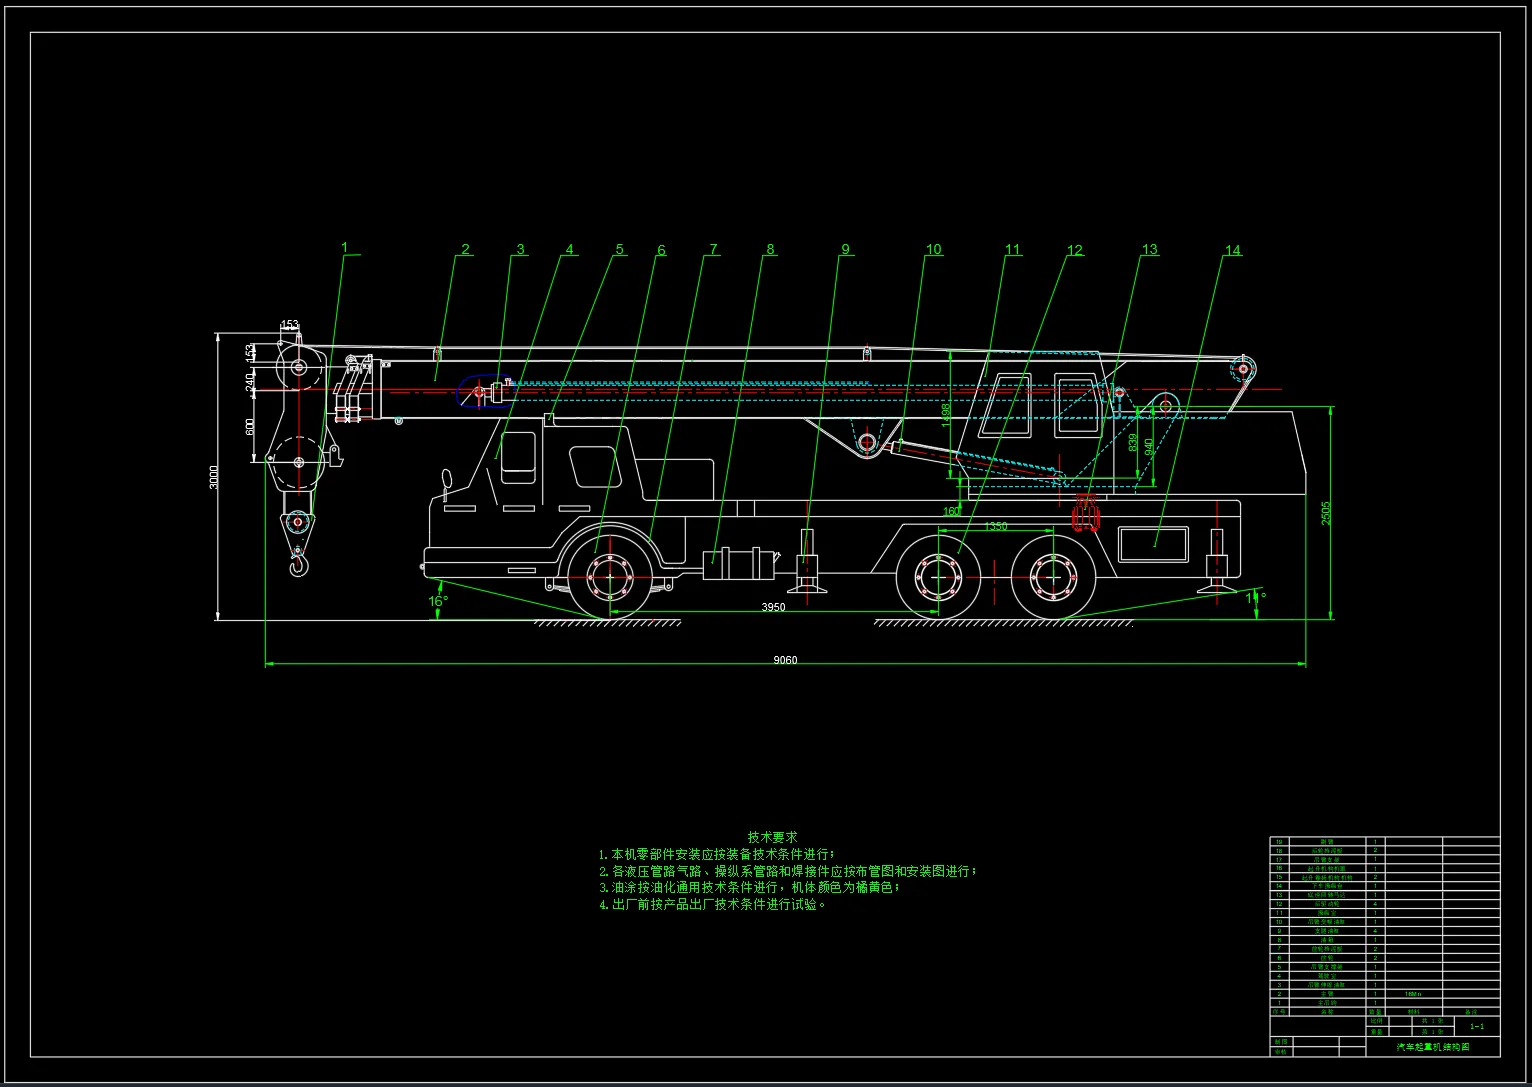Click part callout number 6 above drawing
This screenshot has height=1087, width=1532.
[661, 250]
